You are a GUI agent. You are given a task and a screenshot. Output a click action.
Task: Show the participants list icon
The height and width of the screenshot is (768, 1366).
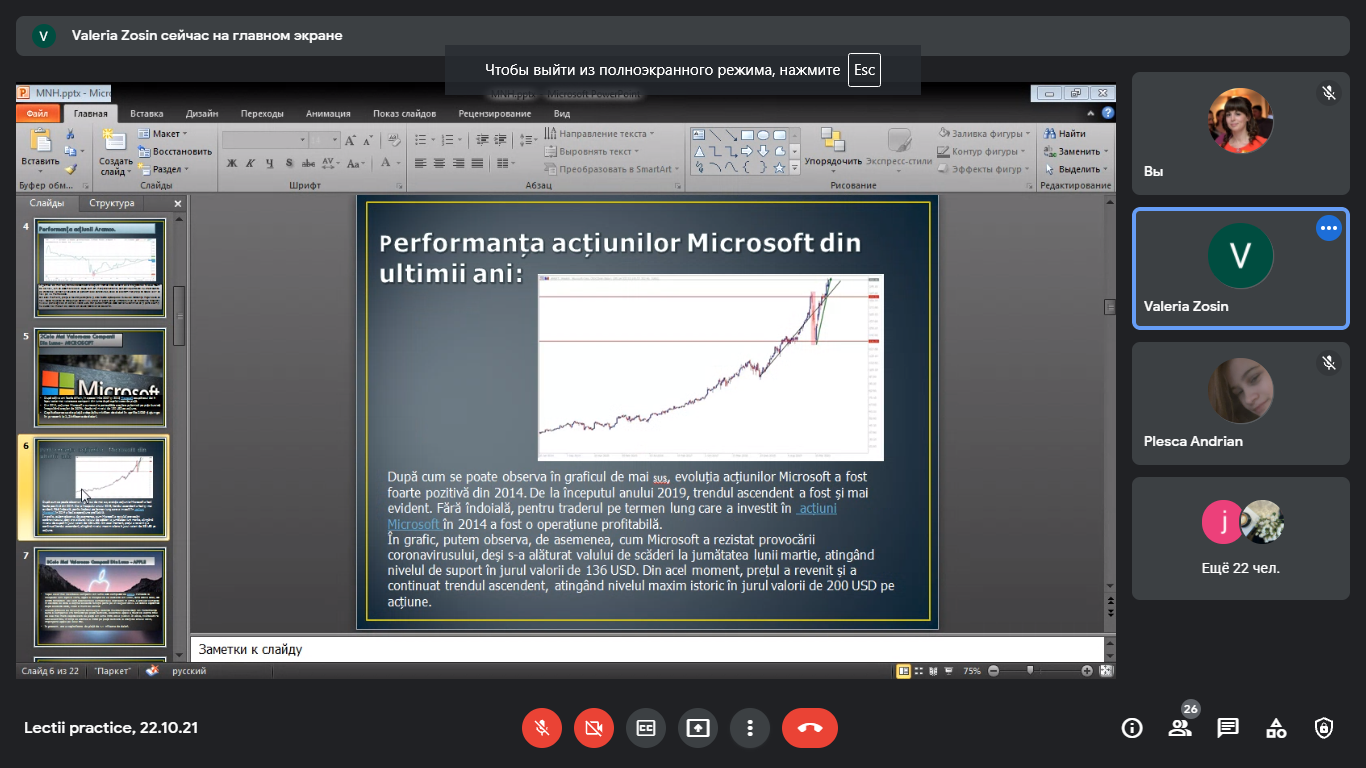point(1180,728)
